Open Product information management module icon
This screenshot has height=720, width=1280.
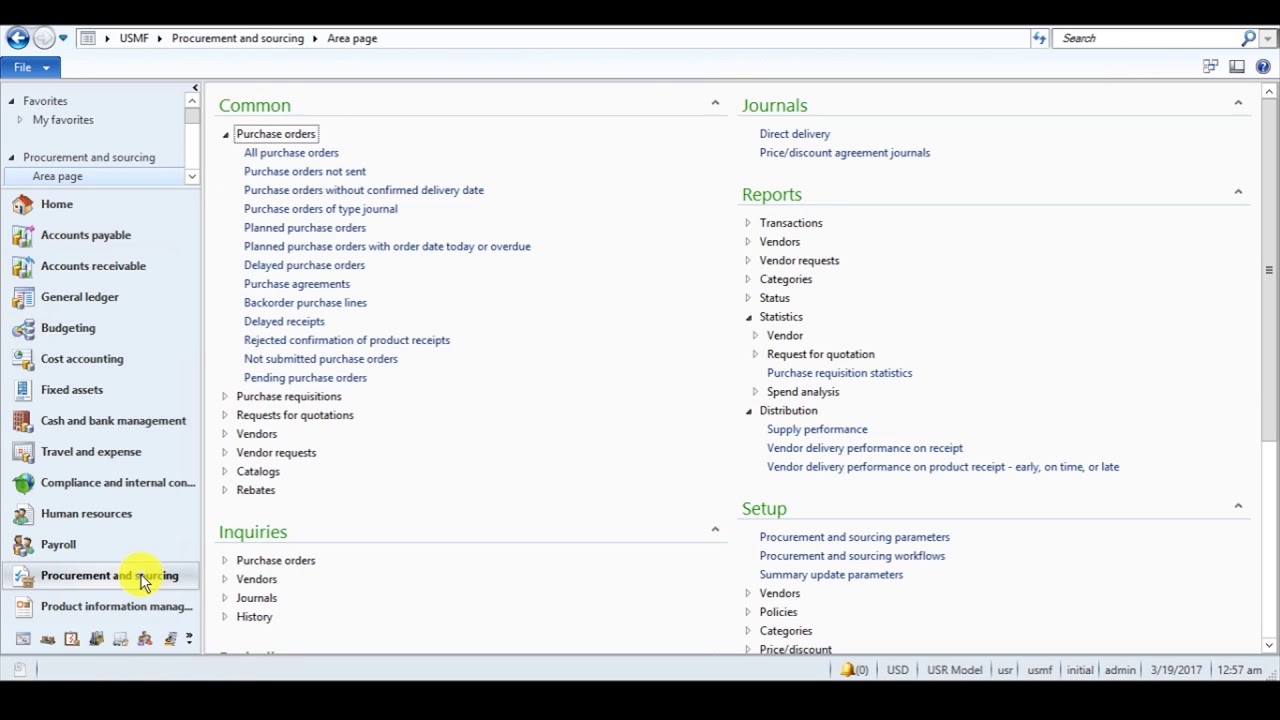(23, 607)
